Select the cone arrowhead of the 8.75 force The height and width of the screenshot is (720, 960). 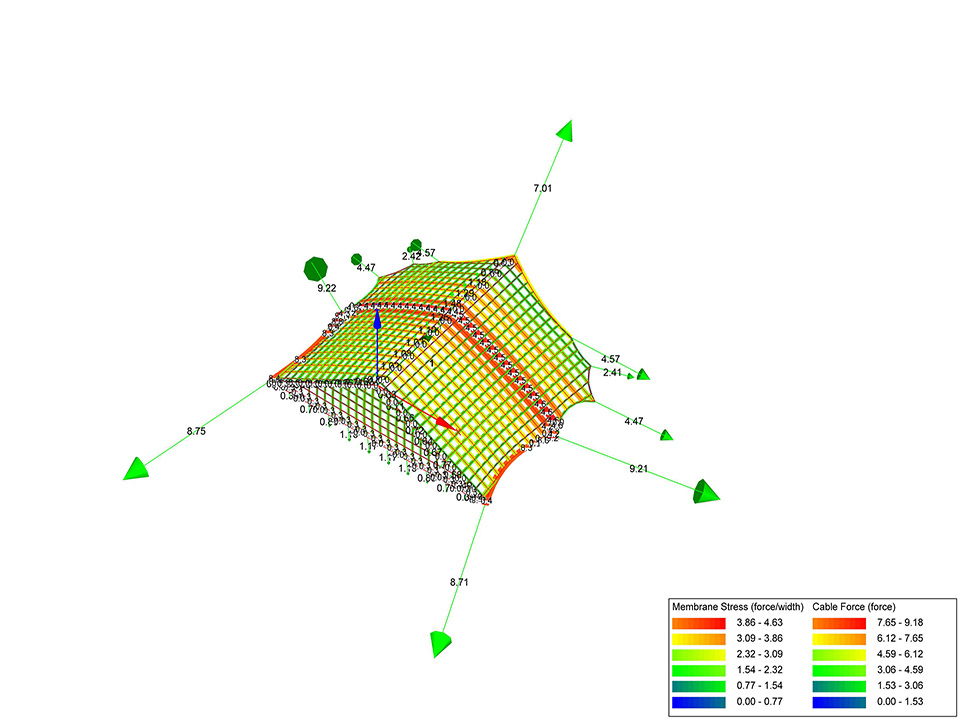135,467
